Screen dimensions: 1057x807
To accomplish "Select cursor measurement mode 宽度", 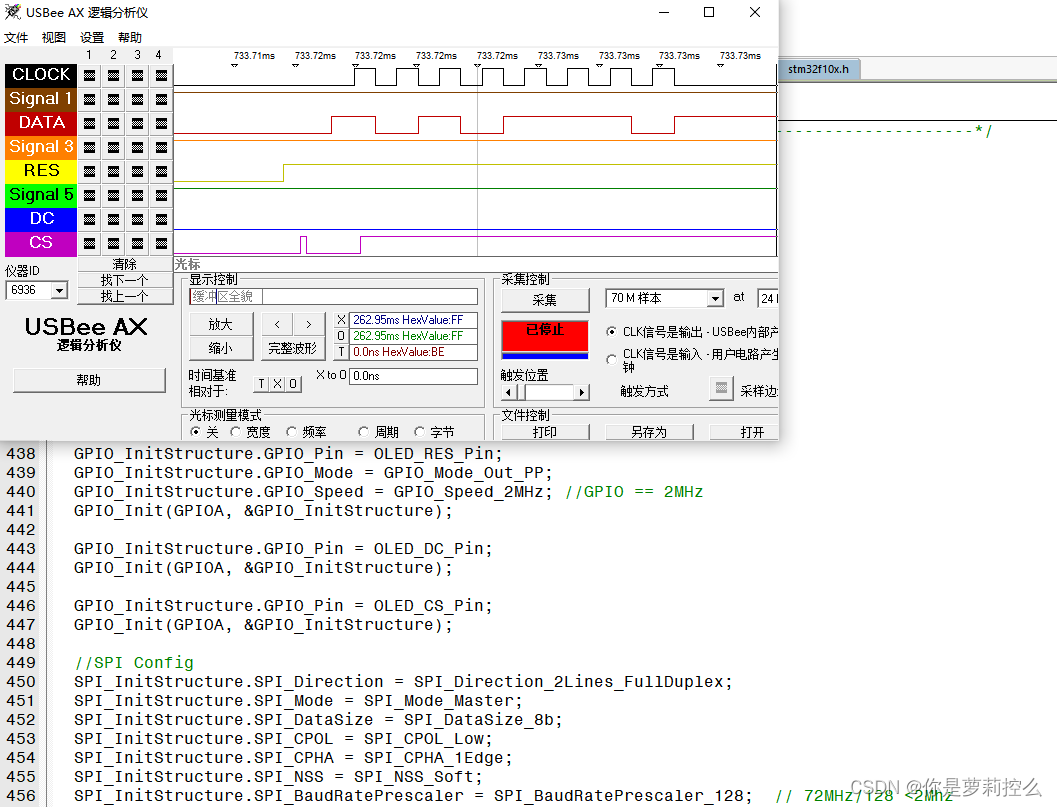I will point(235,431).
